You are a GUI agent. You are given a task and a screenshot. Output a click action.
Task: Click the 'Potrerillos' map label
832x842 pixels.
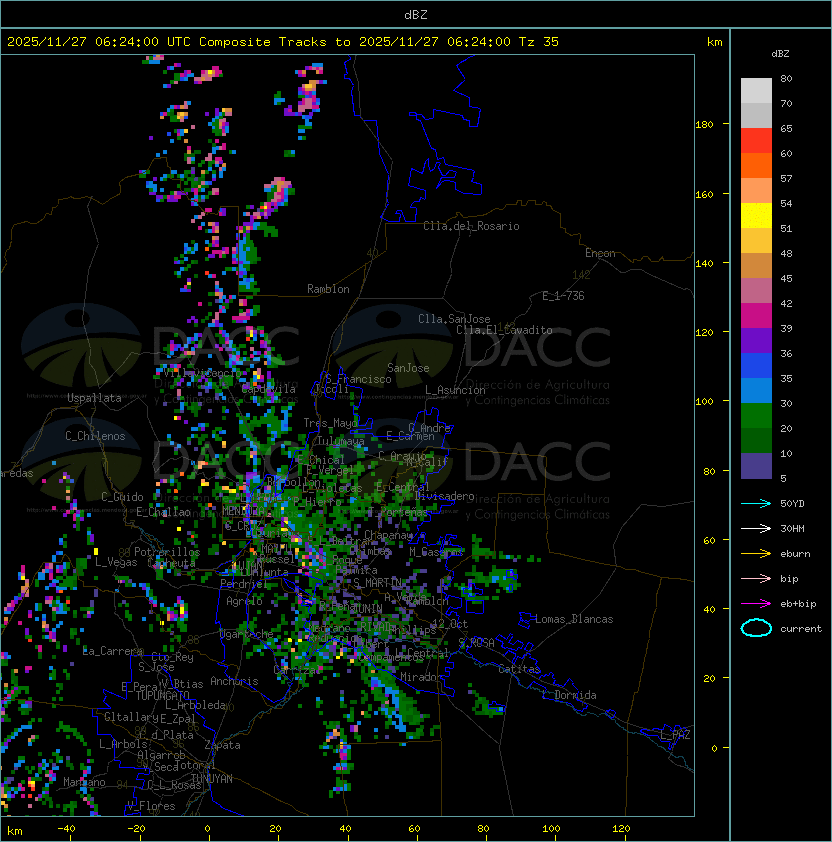pos(167,552)
